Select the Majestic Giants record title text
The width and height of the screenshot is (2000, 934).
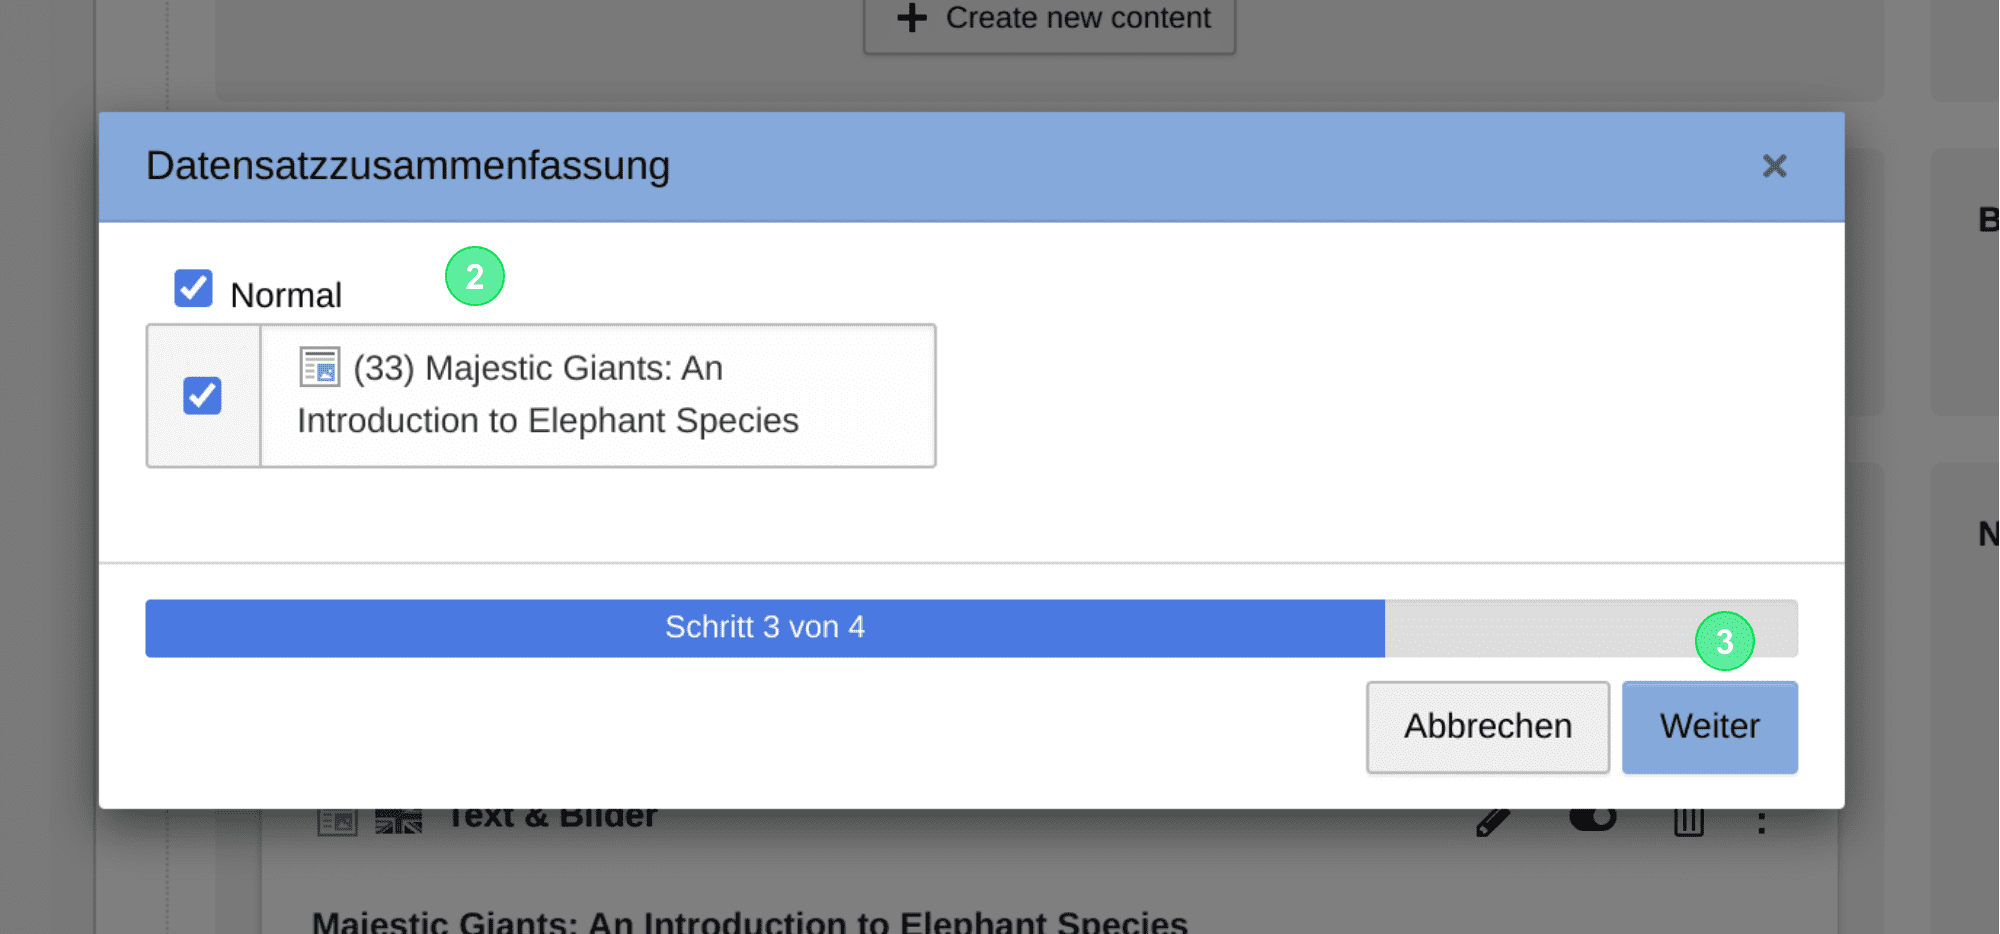click(x=548, y=394)
